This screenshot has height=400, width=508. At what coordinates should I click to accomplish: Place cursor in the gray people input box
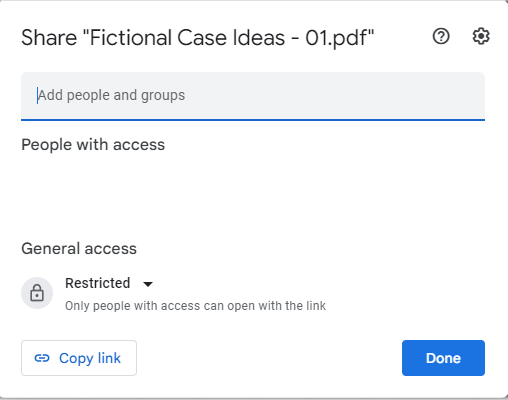[x=253, y=96]
